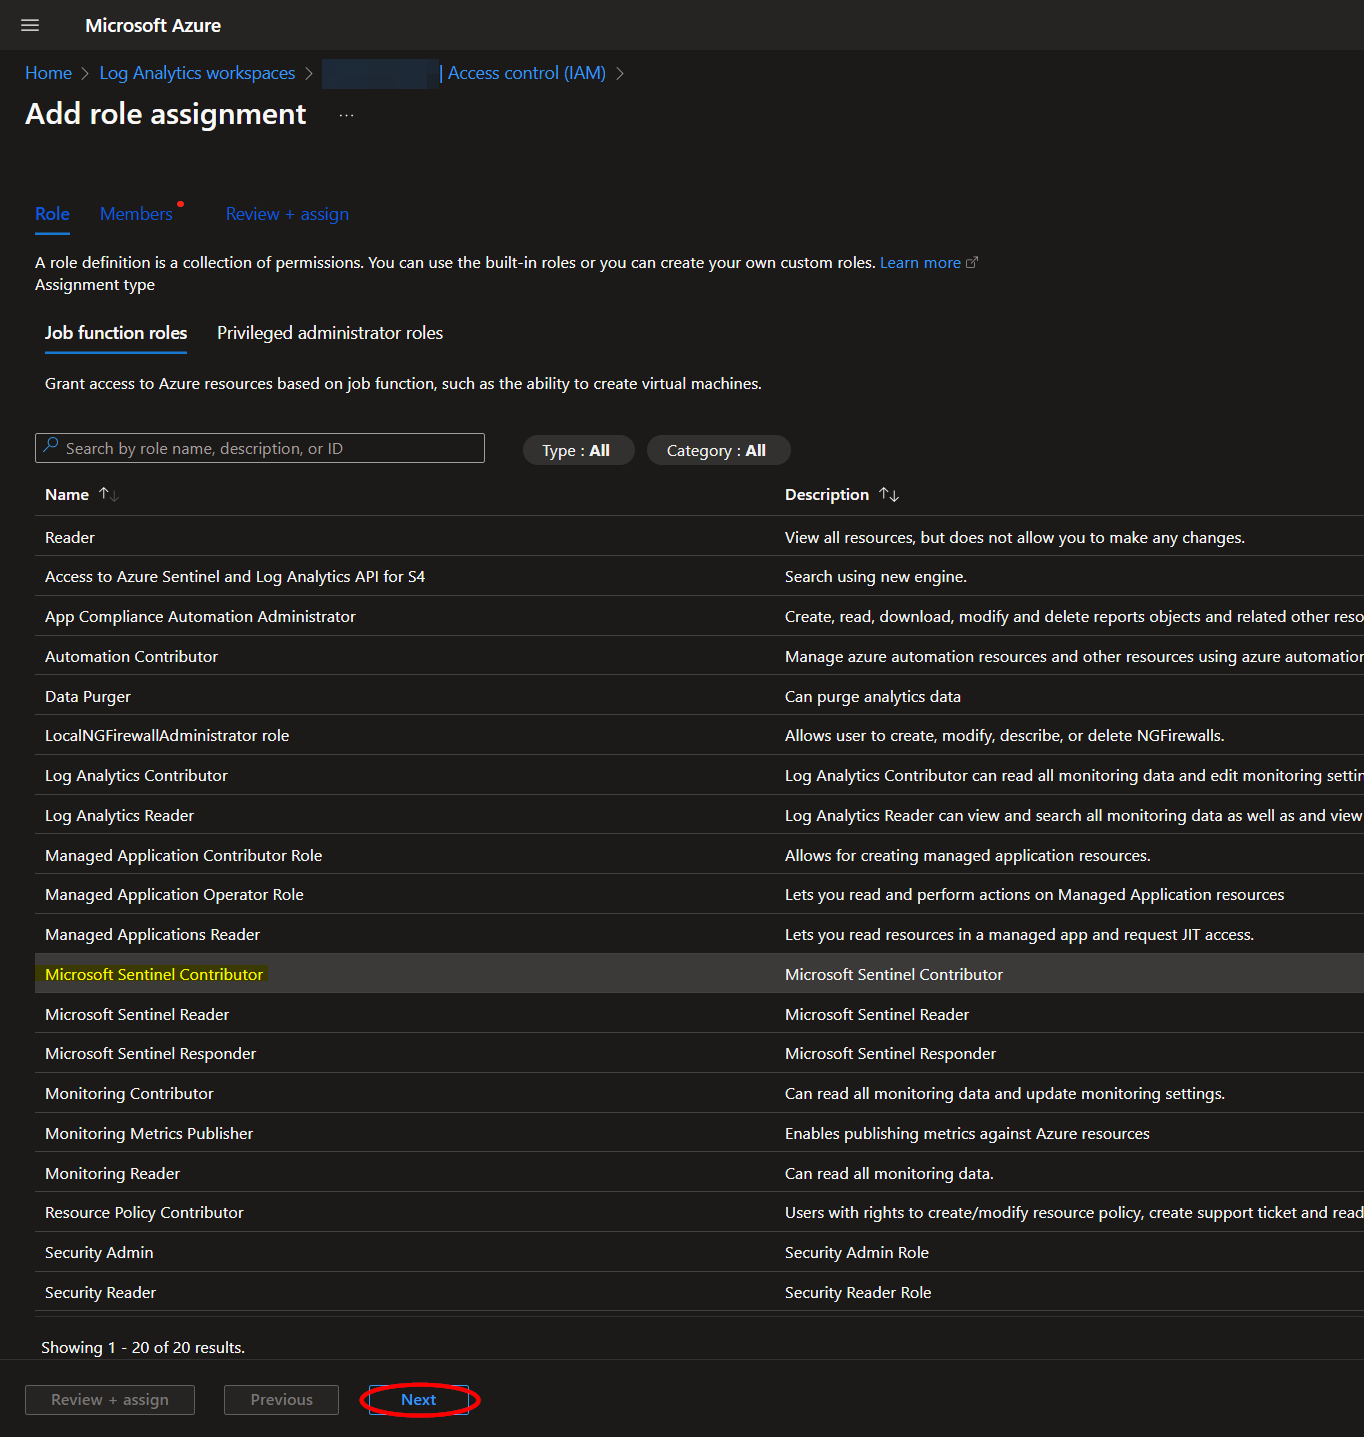This screenshot has height=1437, width=1364.
Task: Select Automation Contributor role
Action: 699,656
